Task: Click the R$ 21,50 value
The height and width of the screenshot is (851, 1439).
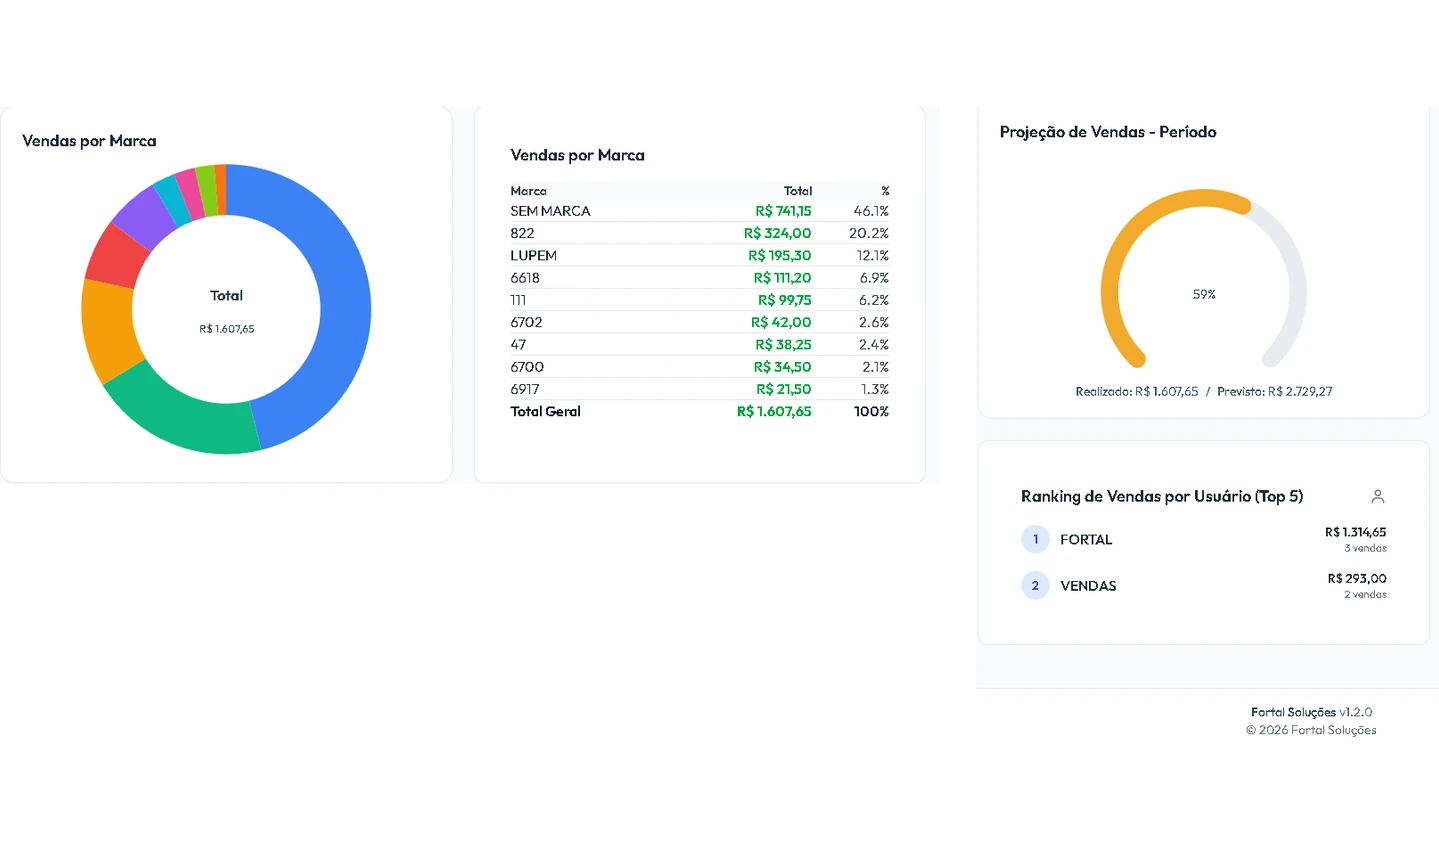Action: click(784, 389)
